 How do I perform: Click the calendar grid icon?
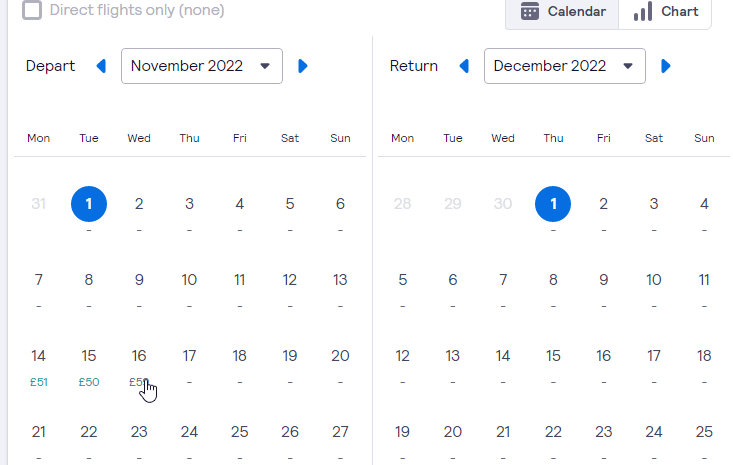(530, 12)
